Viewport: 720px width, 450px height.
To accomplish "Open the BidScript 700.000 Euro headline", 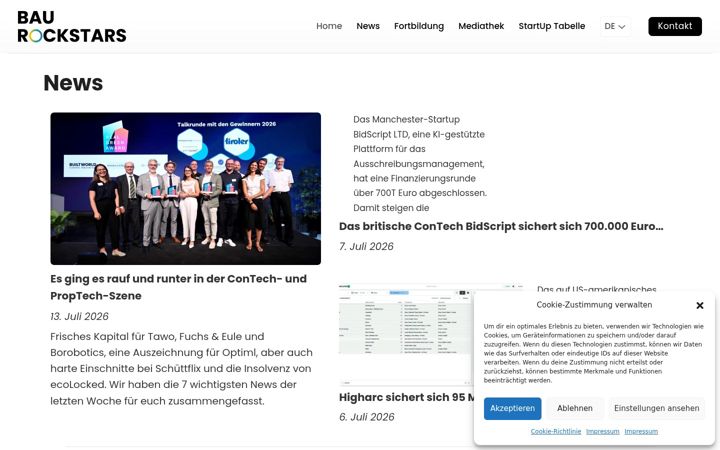I will [x=501, y=226].
